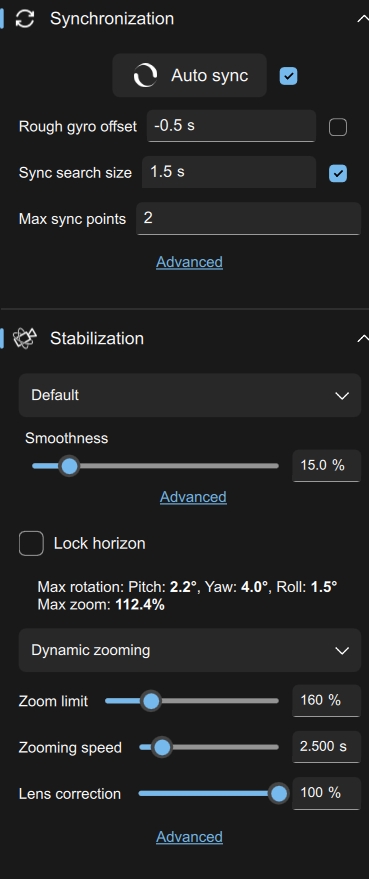The height and width of the screenshot is (879, 369).
Task: Click the Zooming speed slider handle
Action: tap(162, 747)
